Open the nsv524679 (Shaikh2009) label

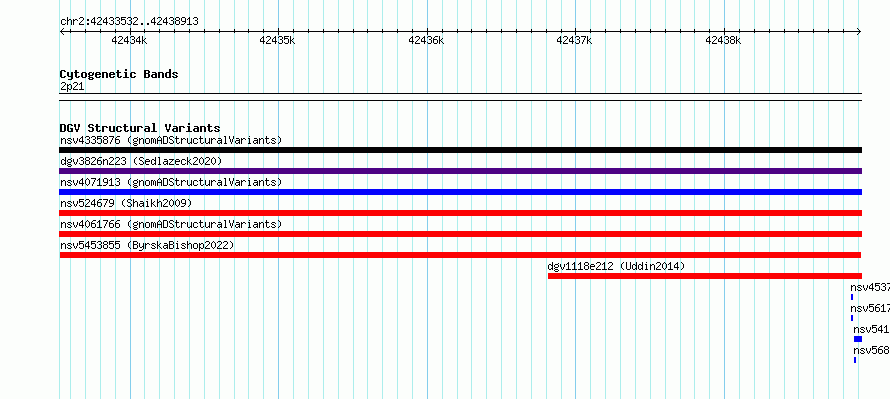coord(126,203)
